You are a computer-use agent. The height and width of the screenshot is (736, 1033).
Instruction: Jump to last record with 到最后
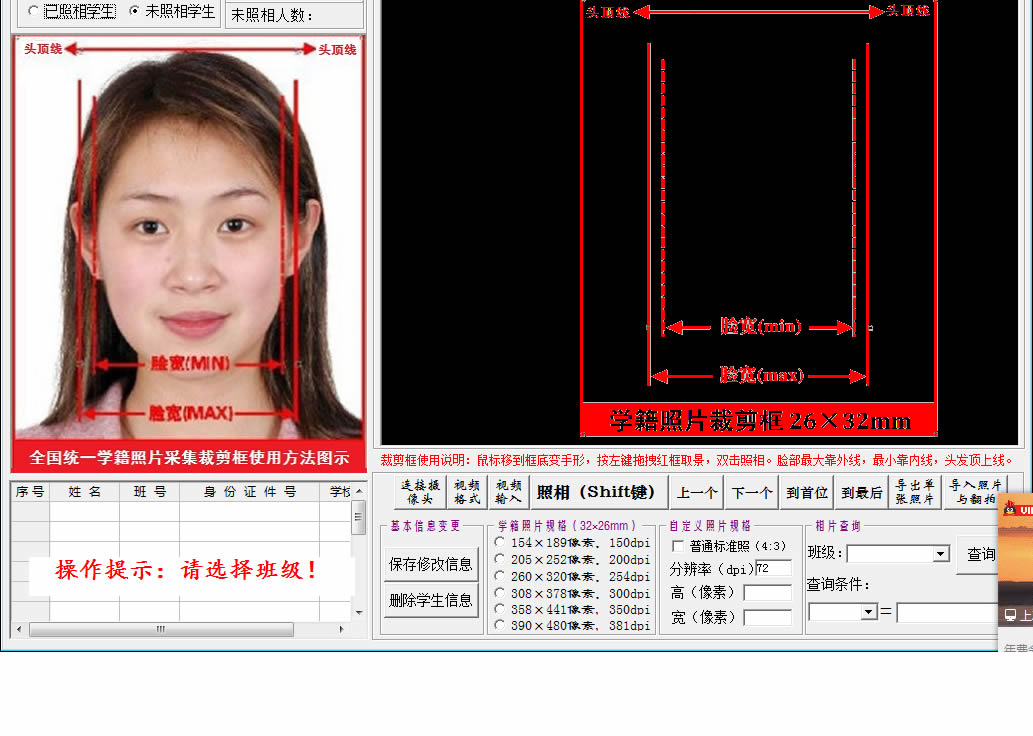[862, 492]
